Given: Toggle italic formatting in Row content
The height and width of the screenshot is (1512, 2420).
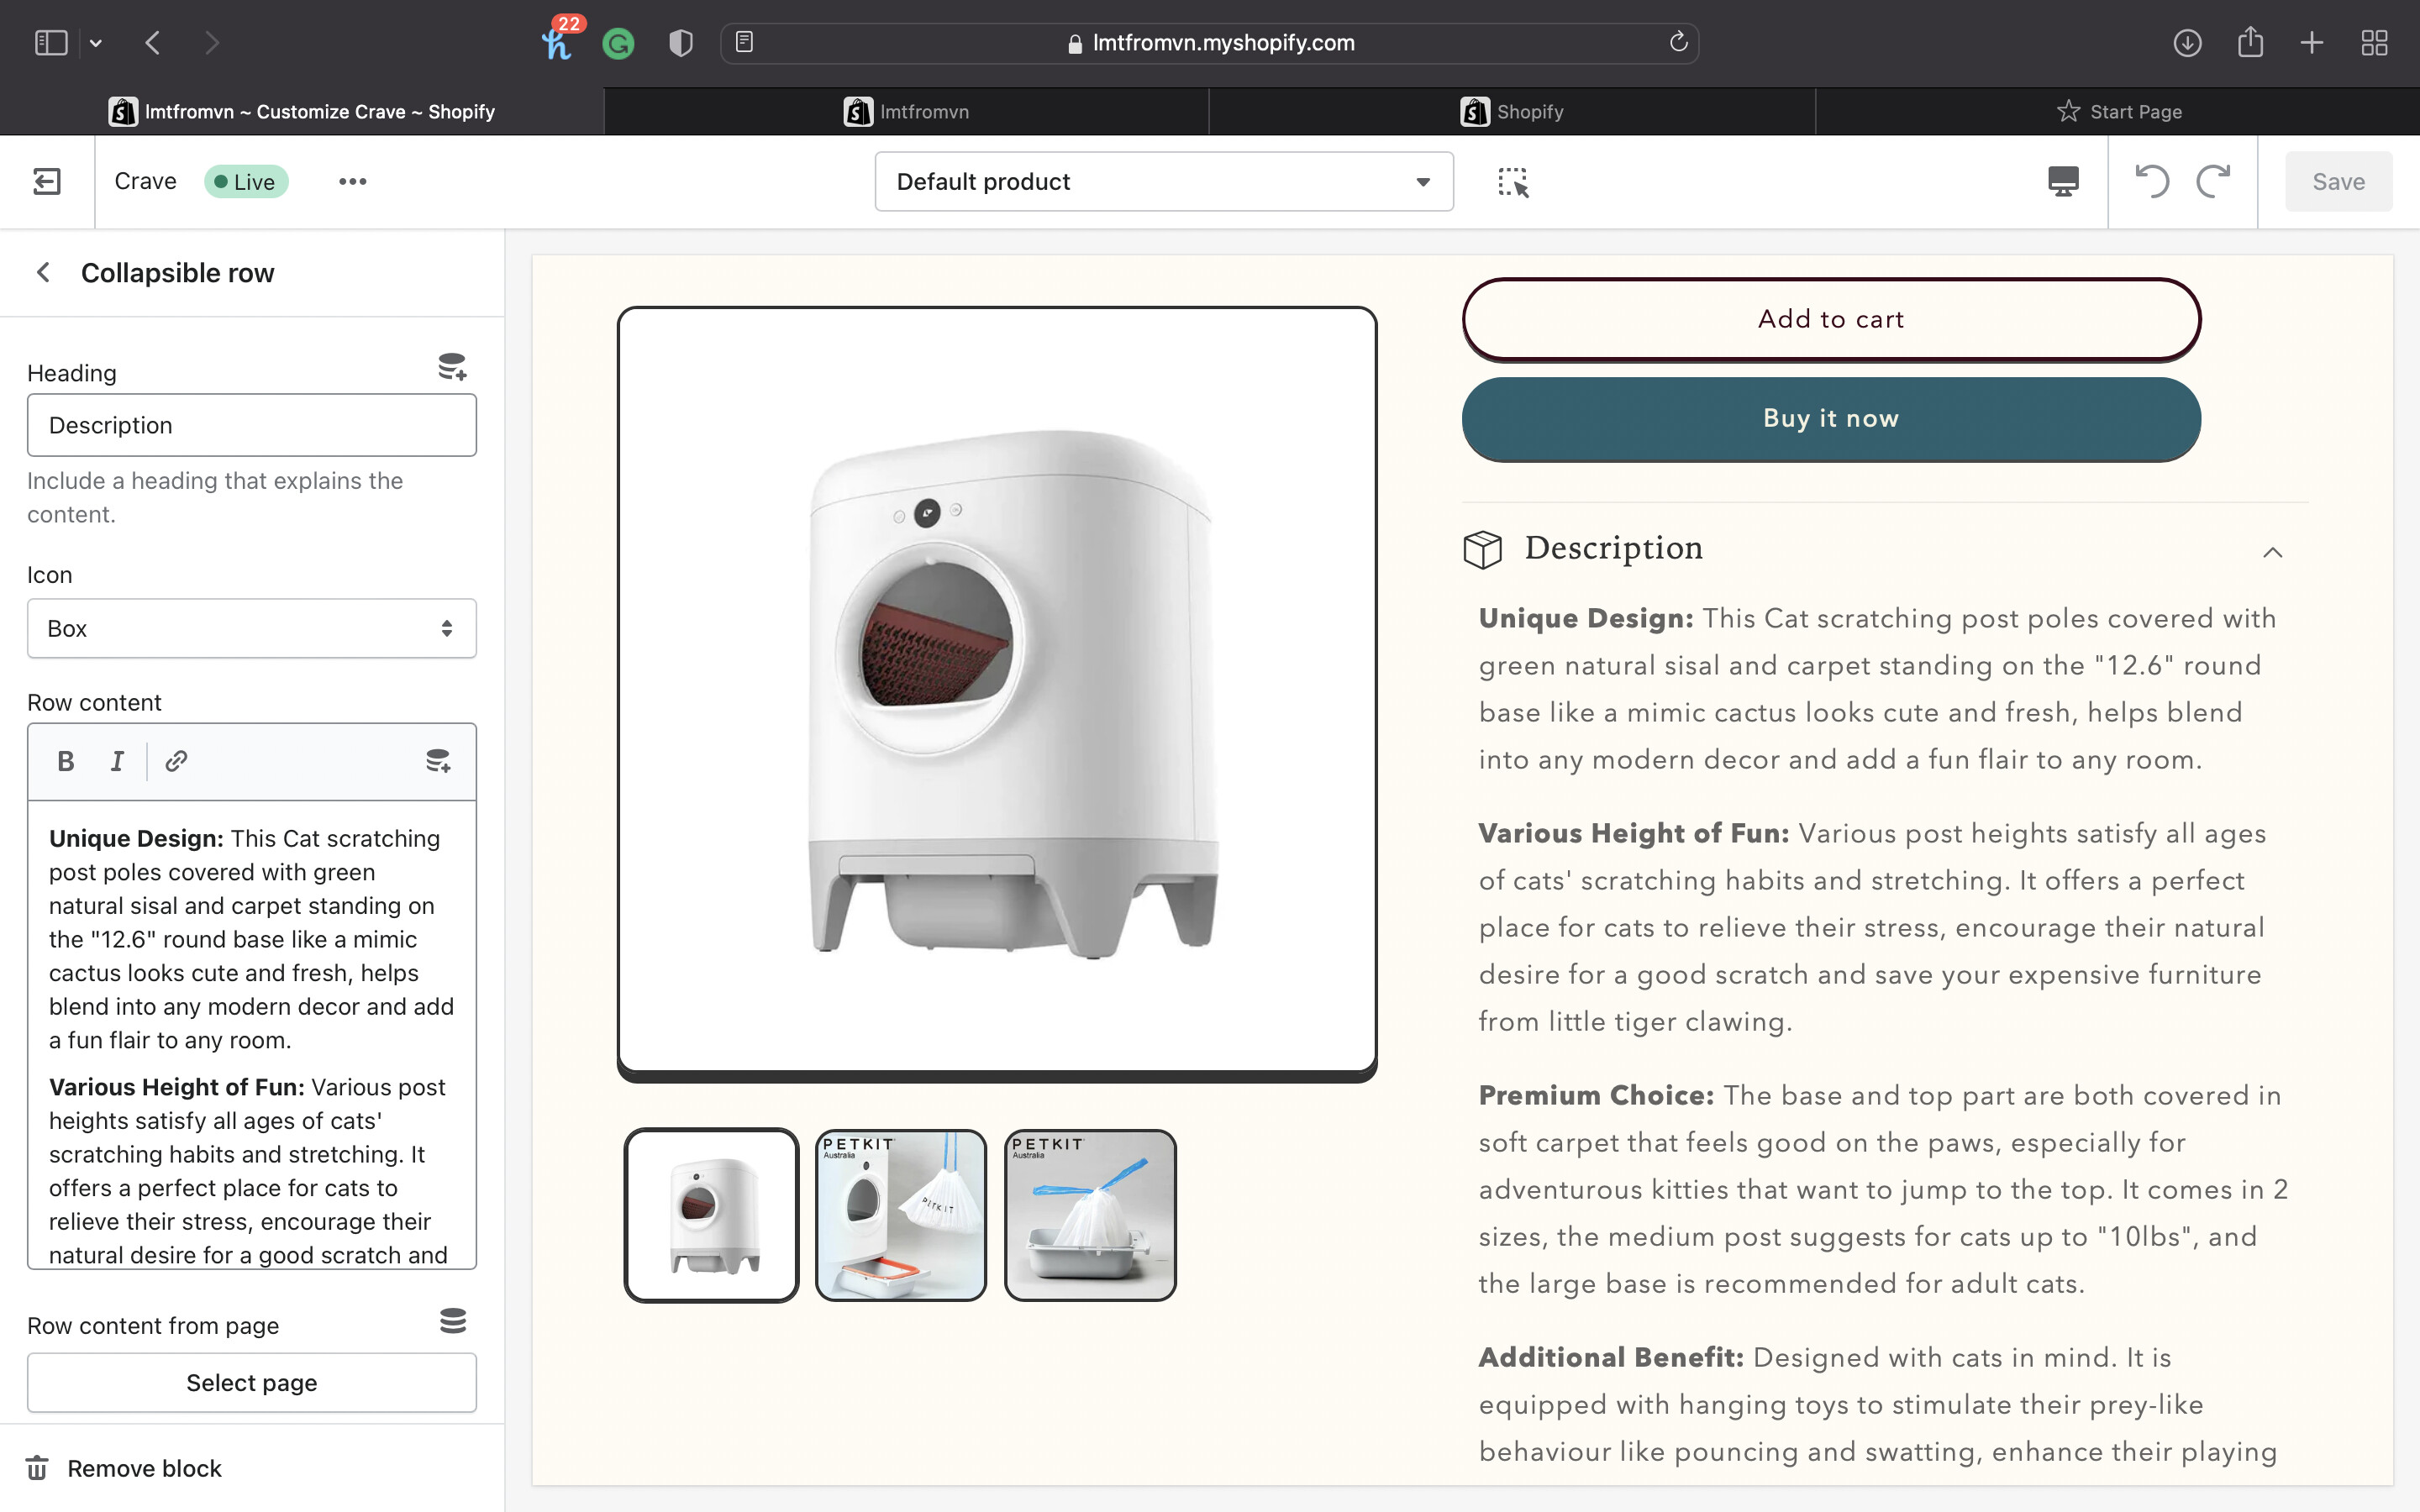Looking at the screenshot, I should 117,761.
